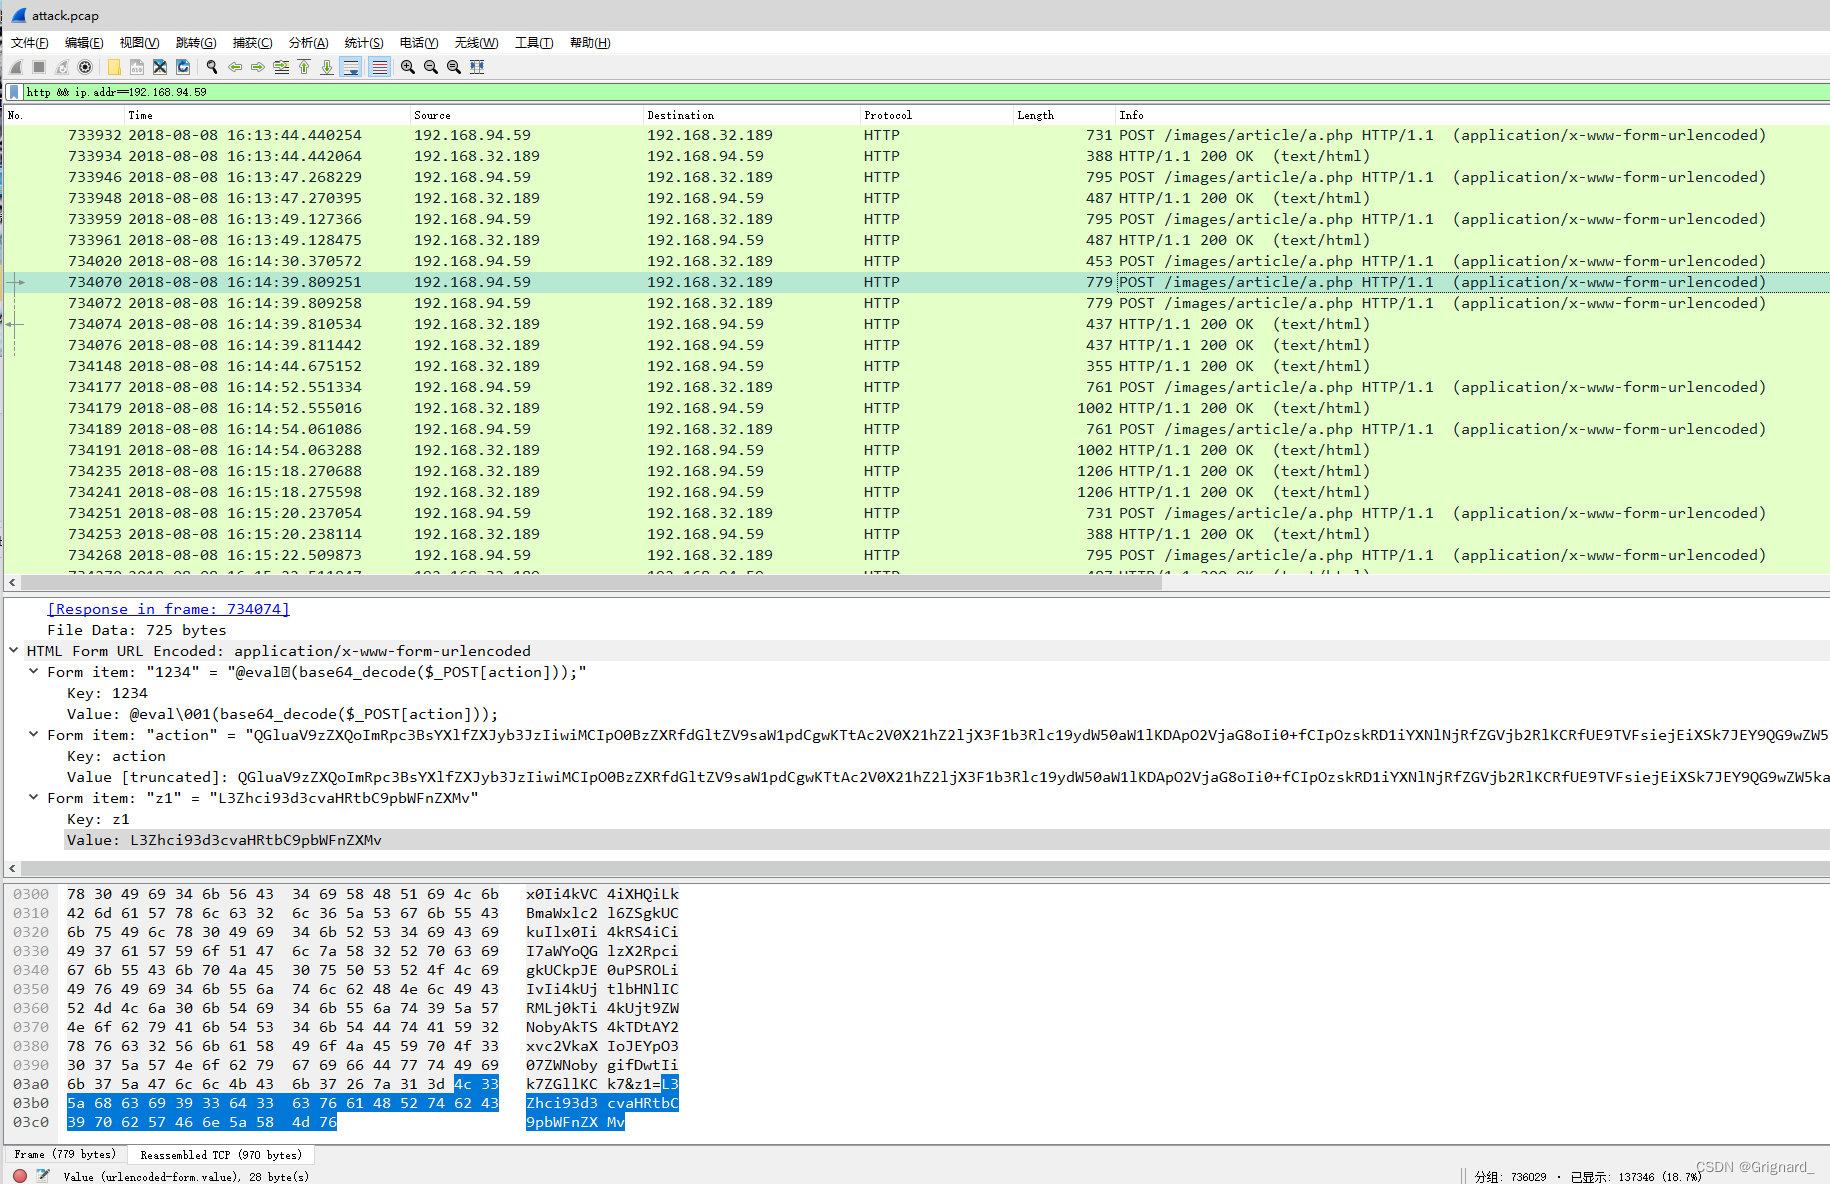The height and width of the screenshot is (1184, 1830).
Task: Select packet row number 734235
Action: 916,471
